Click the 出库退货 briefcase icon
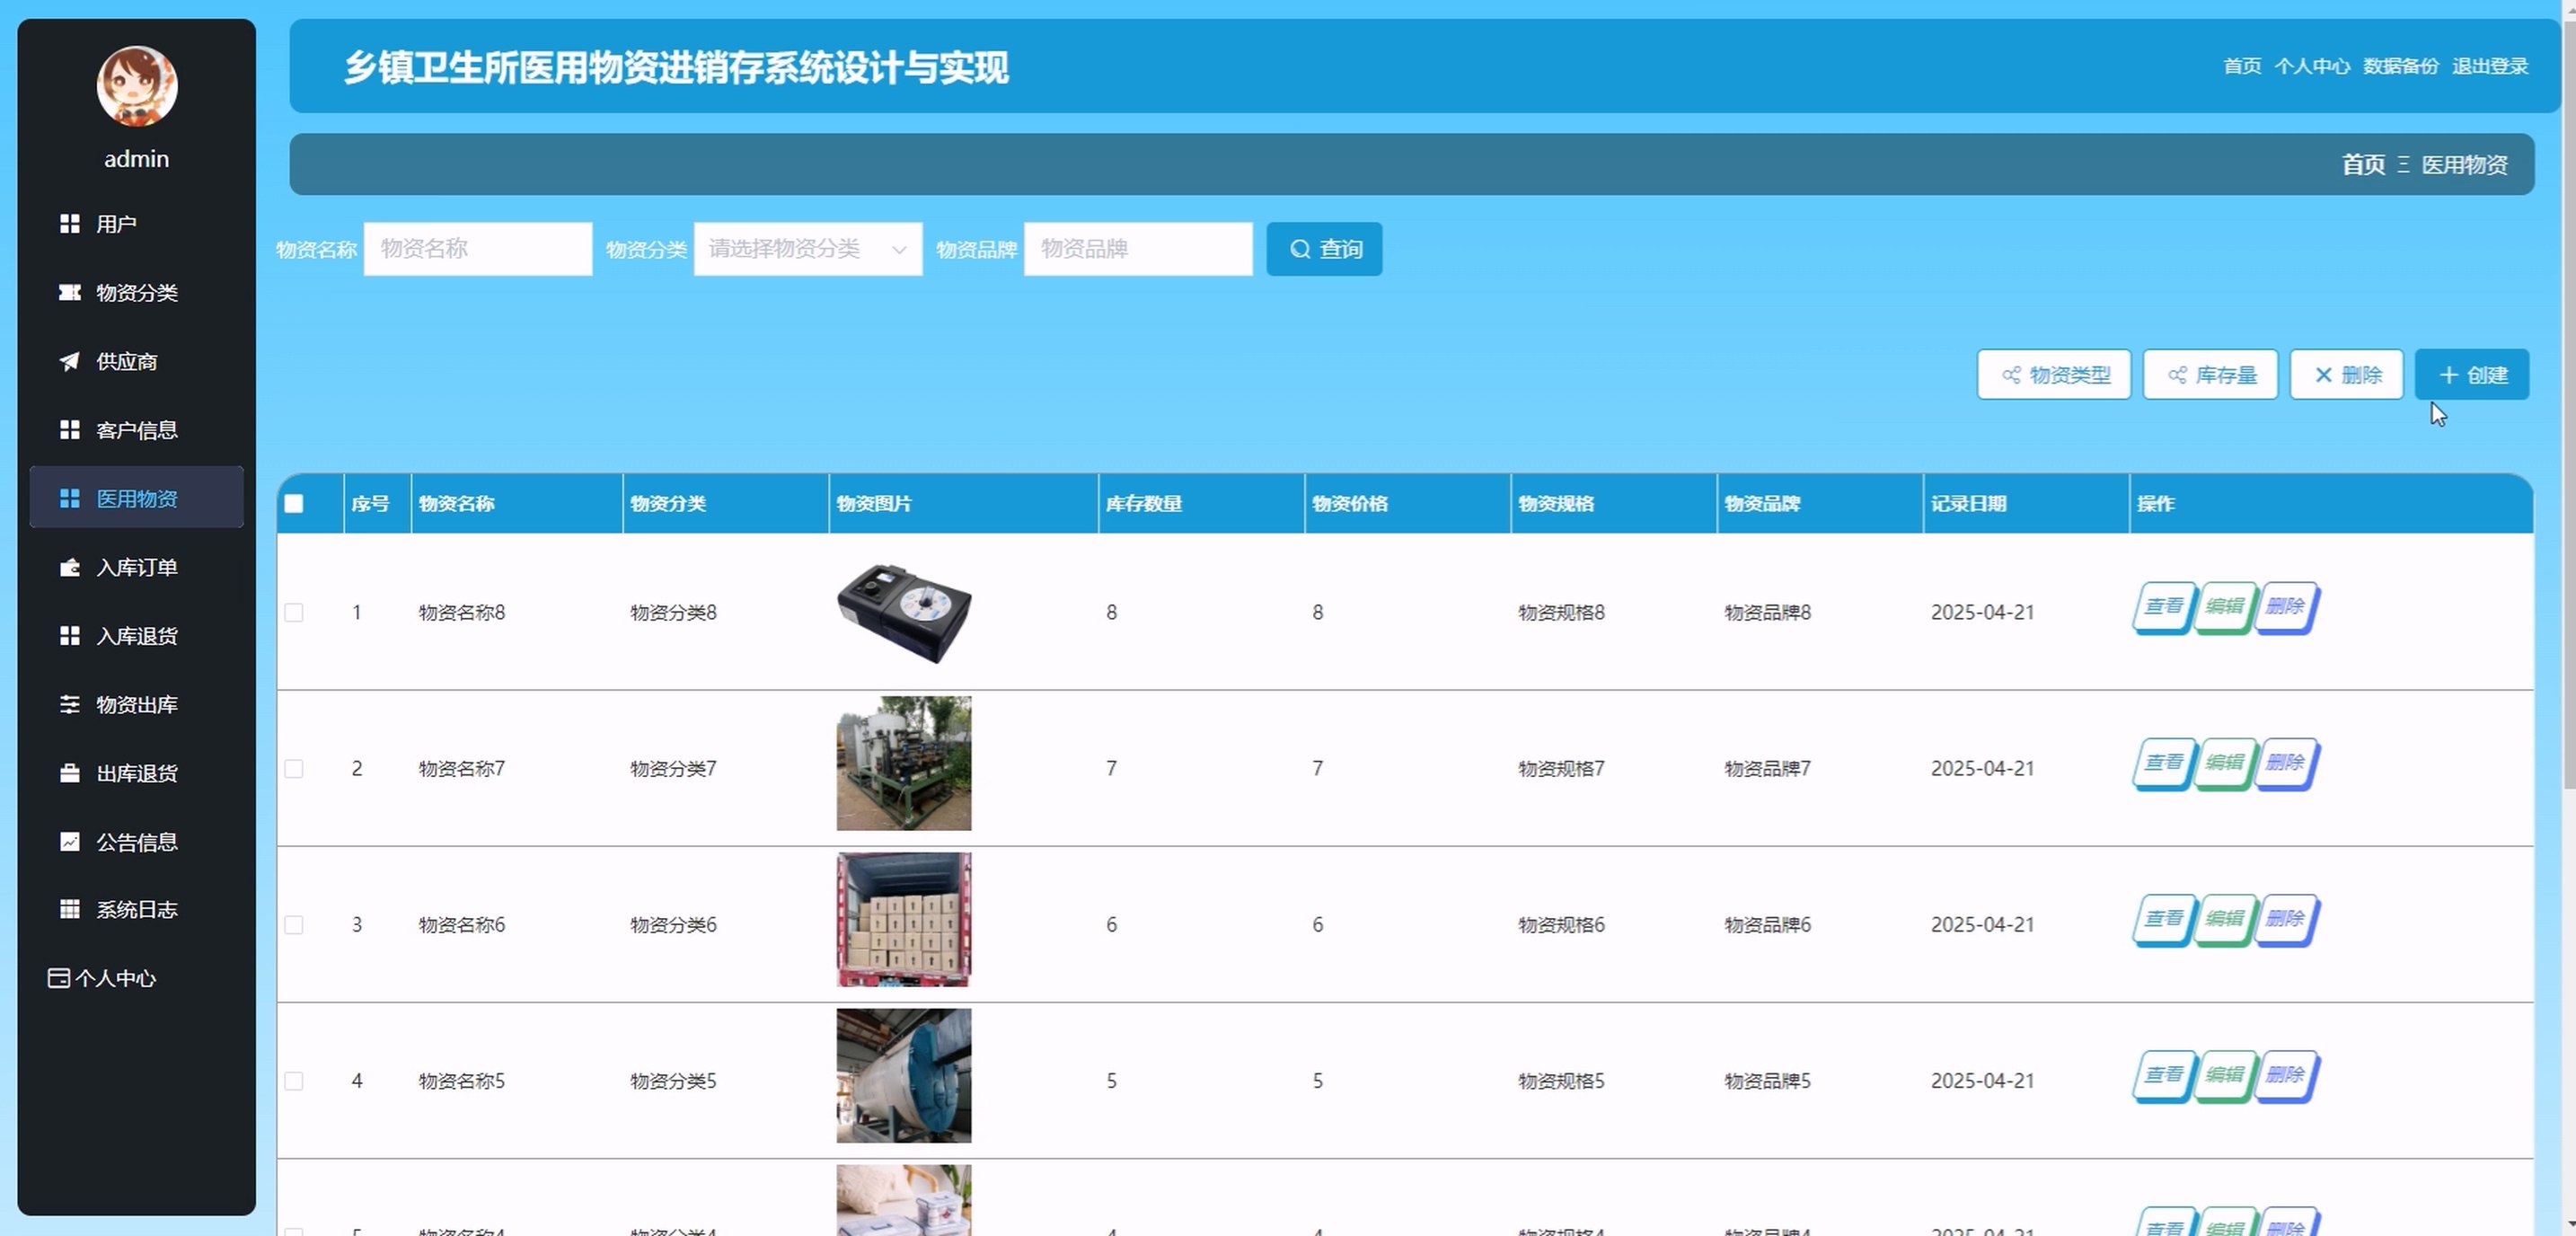Image resolution: width=2576 pixels, height=1236 pixels. pos(69,773)
